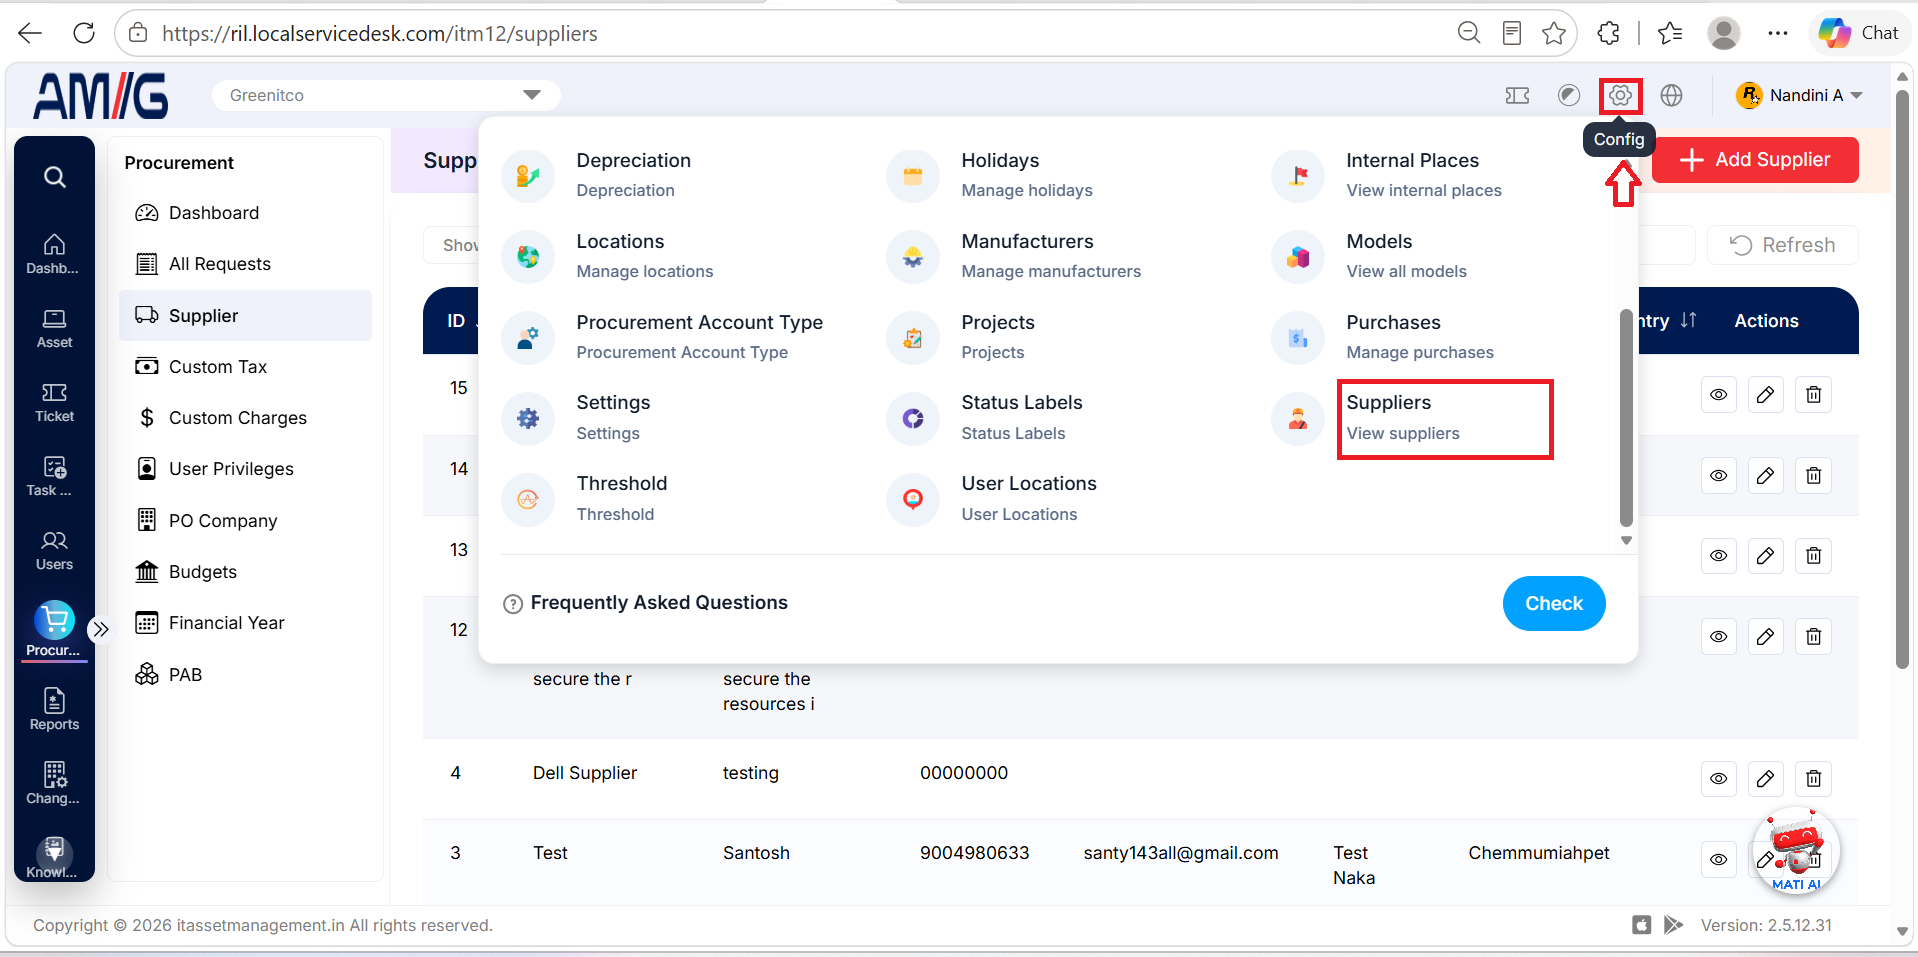The height and width of the screenshot is (957, 1918).
Task: Open Ticket module in sidebar
Action: point(55,403)
